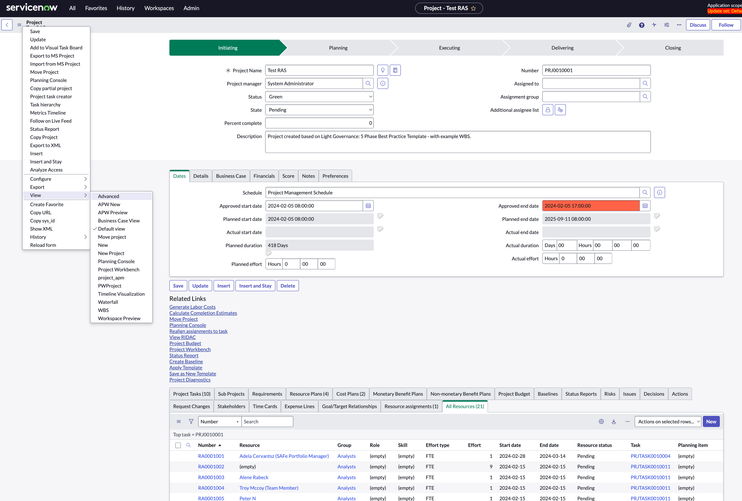
Task: Open list personalize gear icon
Action: pyautogui.click(x=601, y=422)
